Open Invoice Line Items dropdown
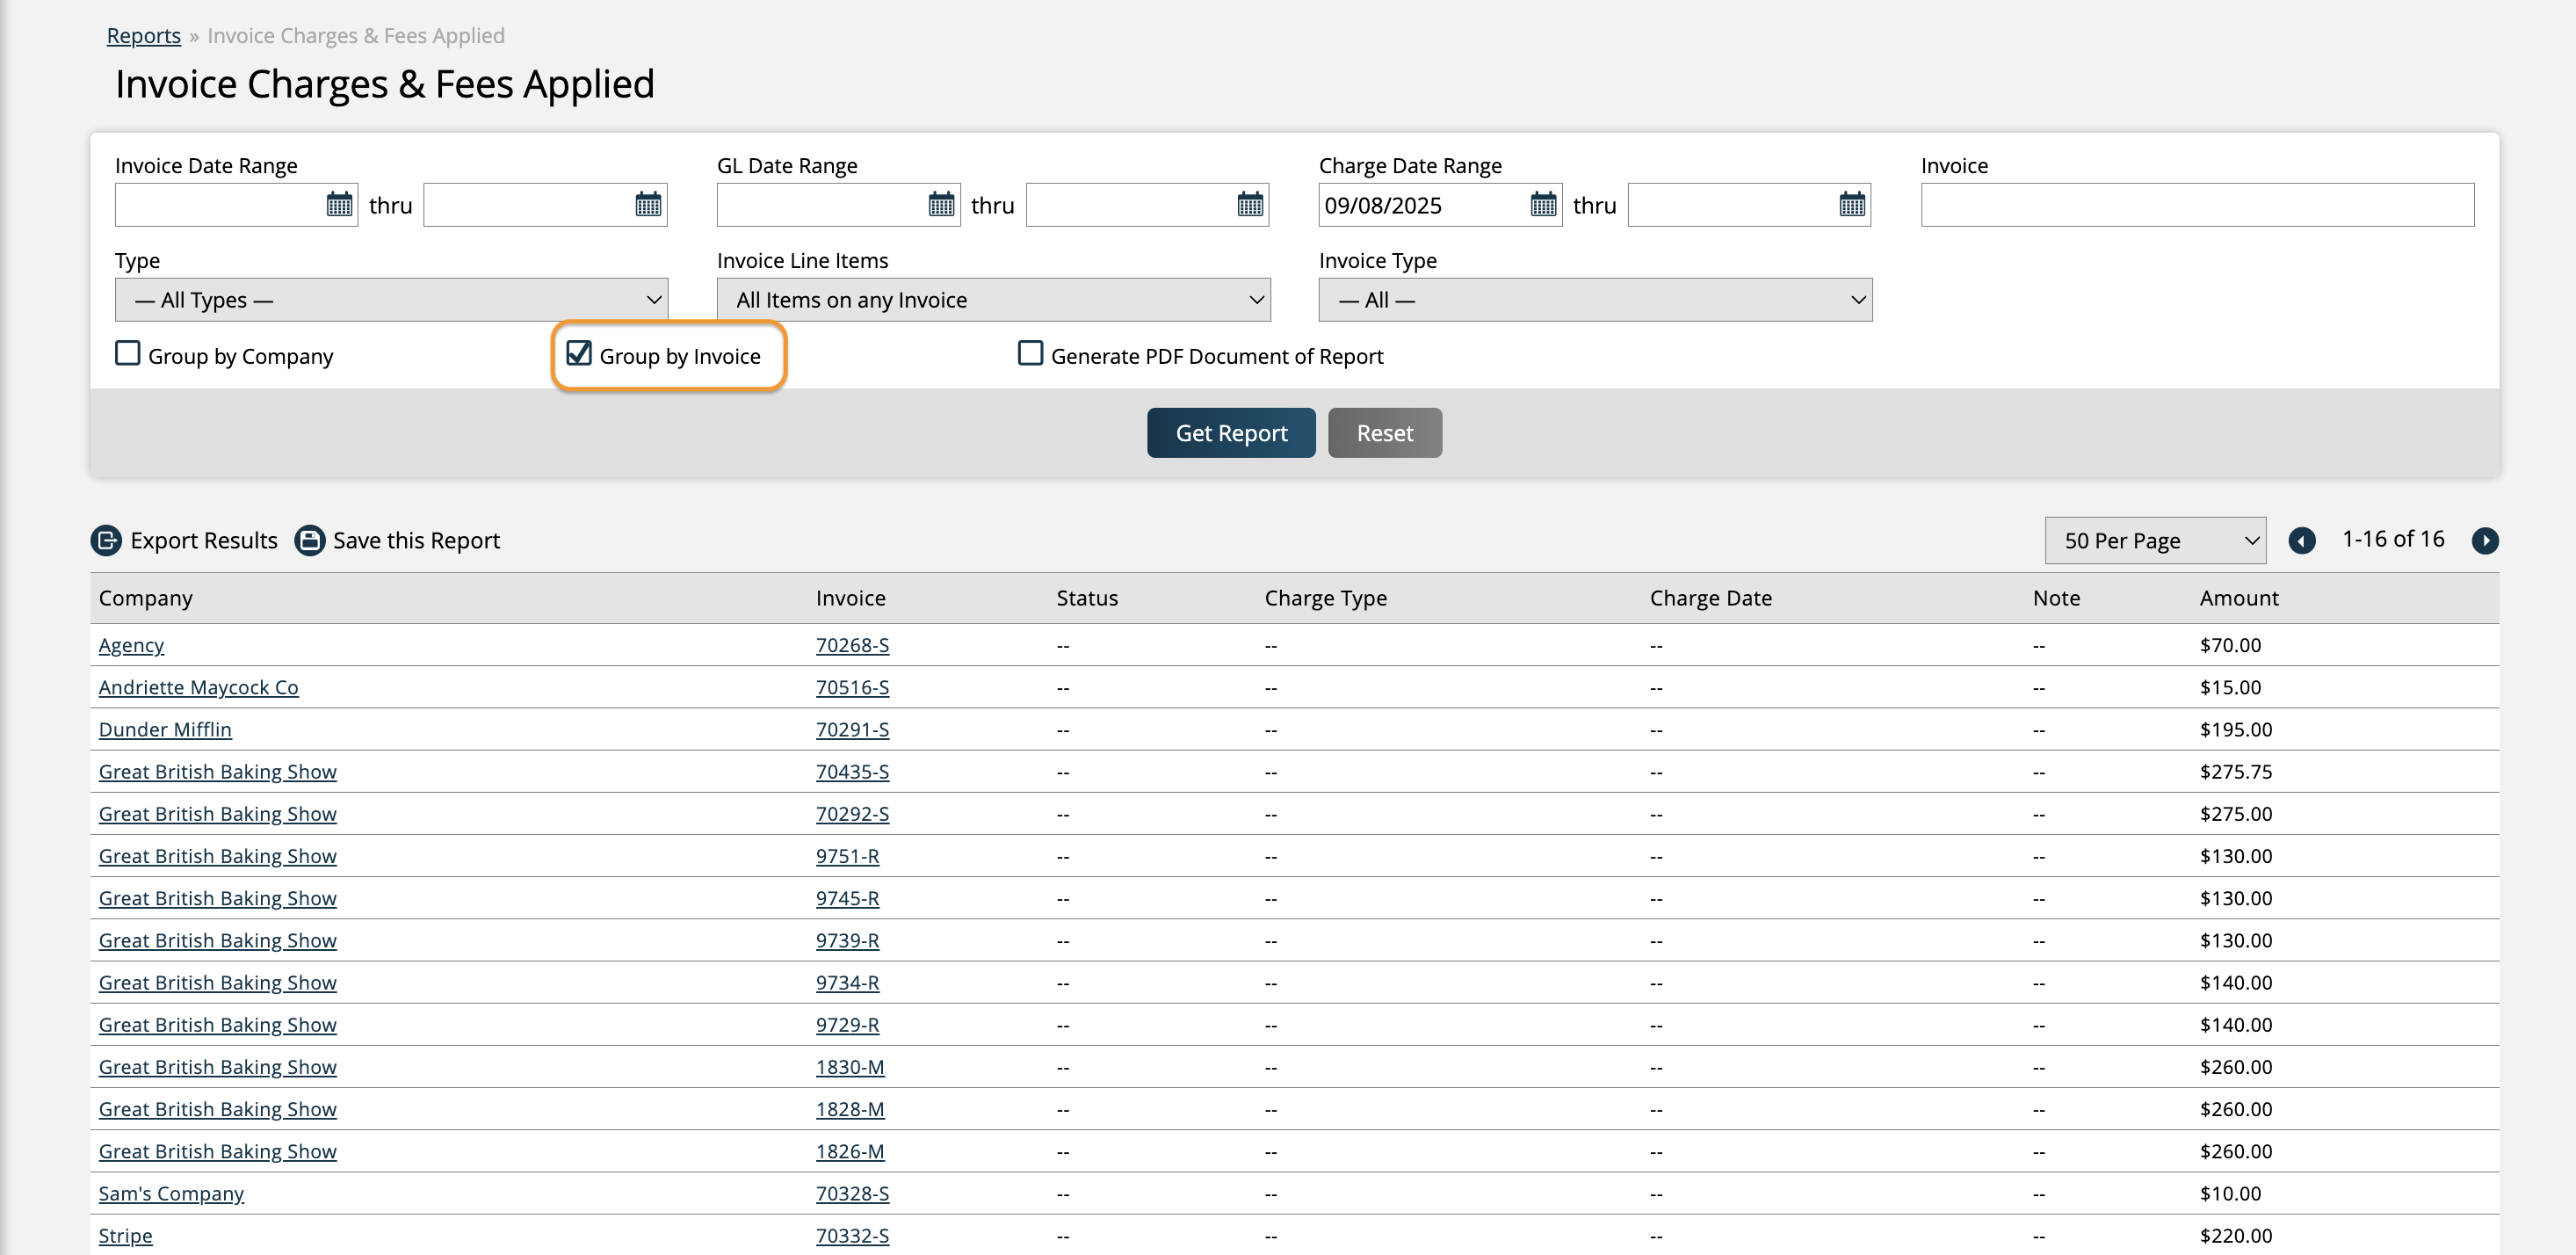 pyautogui.click(x=993, y=300)
